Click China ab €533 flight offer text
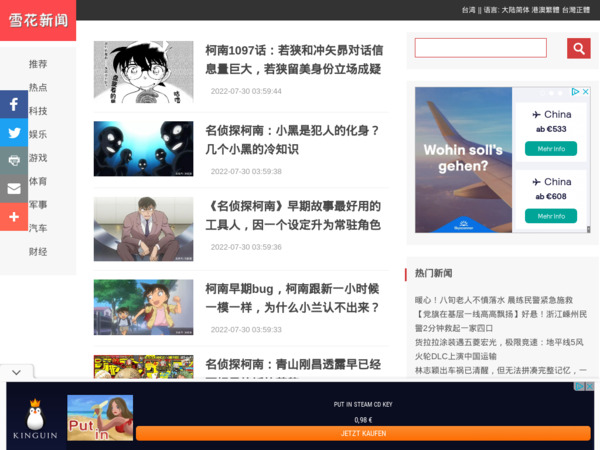The width and height of the screenshot is (600, 450). pos(551,121)
